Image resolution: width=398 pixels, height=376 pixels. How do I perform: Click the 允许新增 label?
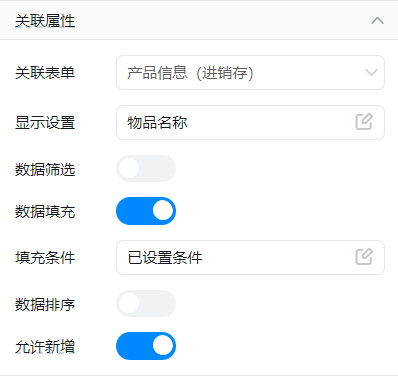pos(45,347)
